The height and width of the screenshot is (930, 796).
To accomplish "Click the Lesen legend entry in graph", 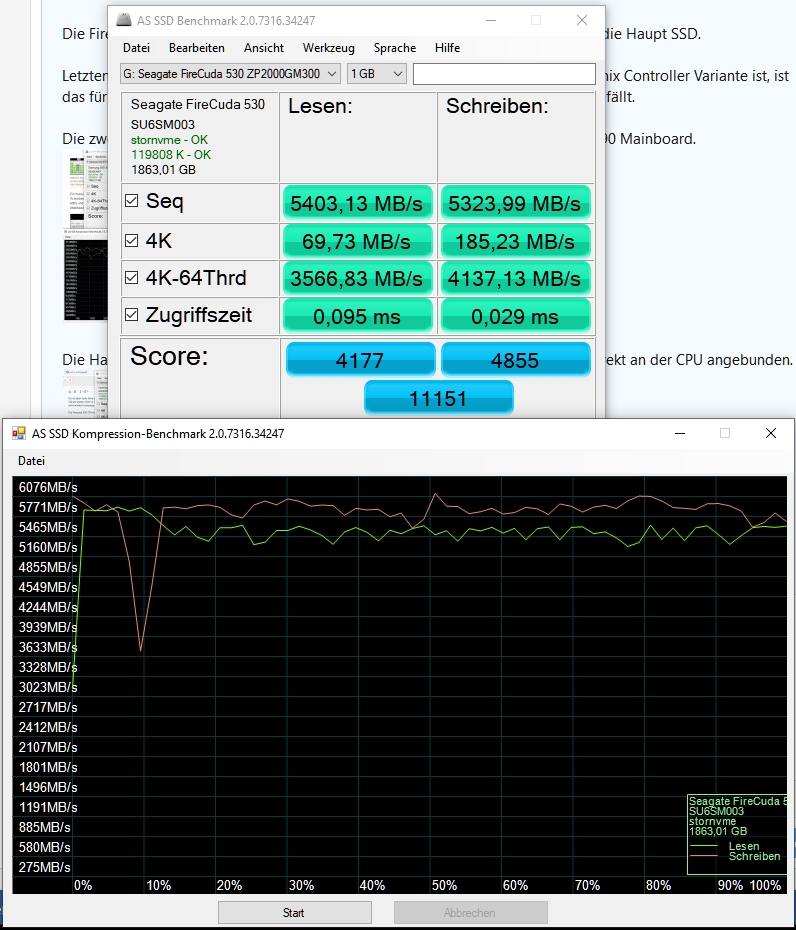I will [744, 846].
